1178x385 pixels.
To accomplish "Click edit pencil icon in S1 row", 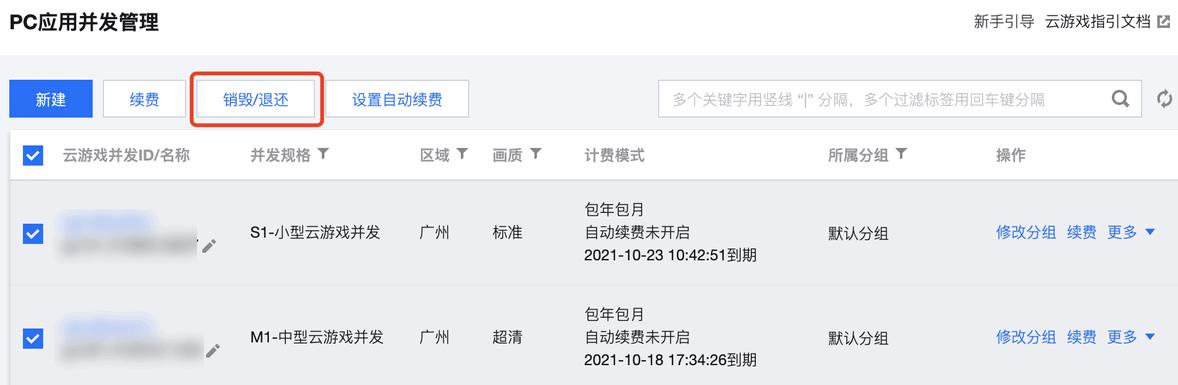I will point(209,245).
